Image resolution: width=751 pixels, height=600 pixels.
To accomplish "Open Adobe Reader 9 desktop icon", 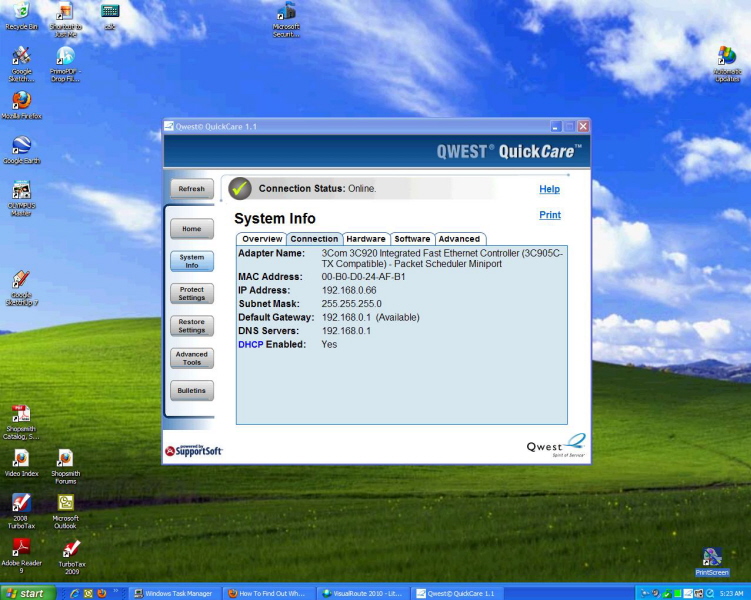I will click(x=22, y=556).
